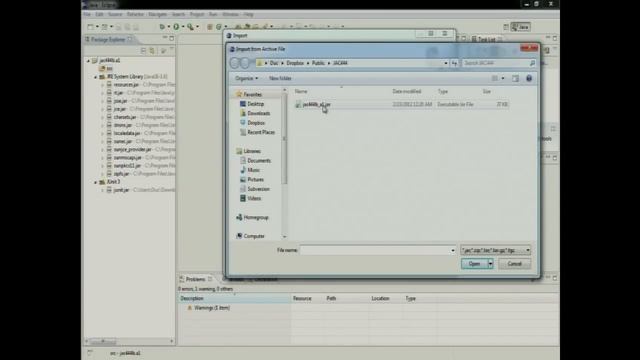Viewport: 640px width, 360px height.
Task: Click the Eclipse Run green play icon
Action: [176, 27]
